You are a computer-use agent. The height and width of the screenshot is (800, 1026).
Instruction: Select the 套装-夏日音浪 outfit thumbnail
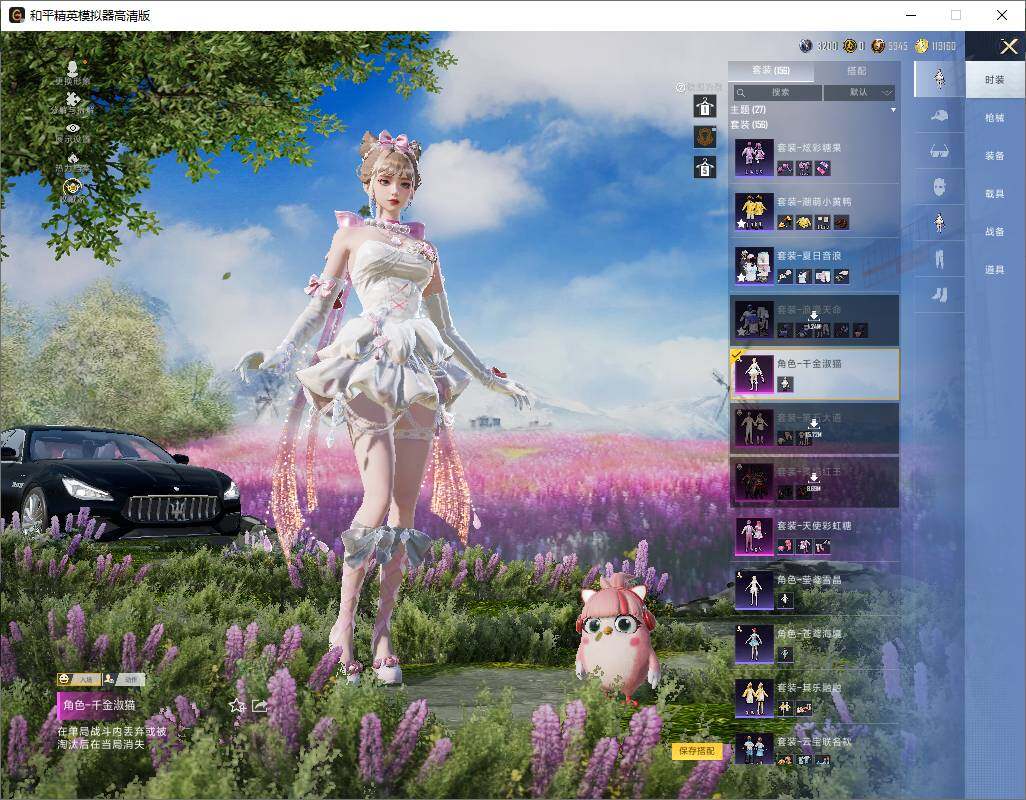pyautogui.click(x=754, y=265)
